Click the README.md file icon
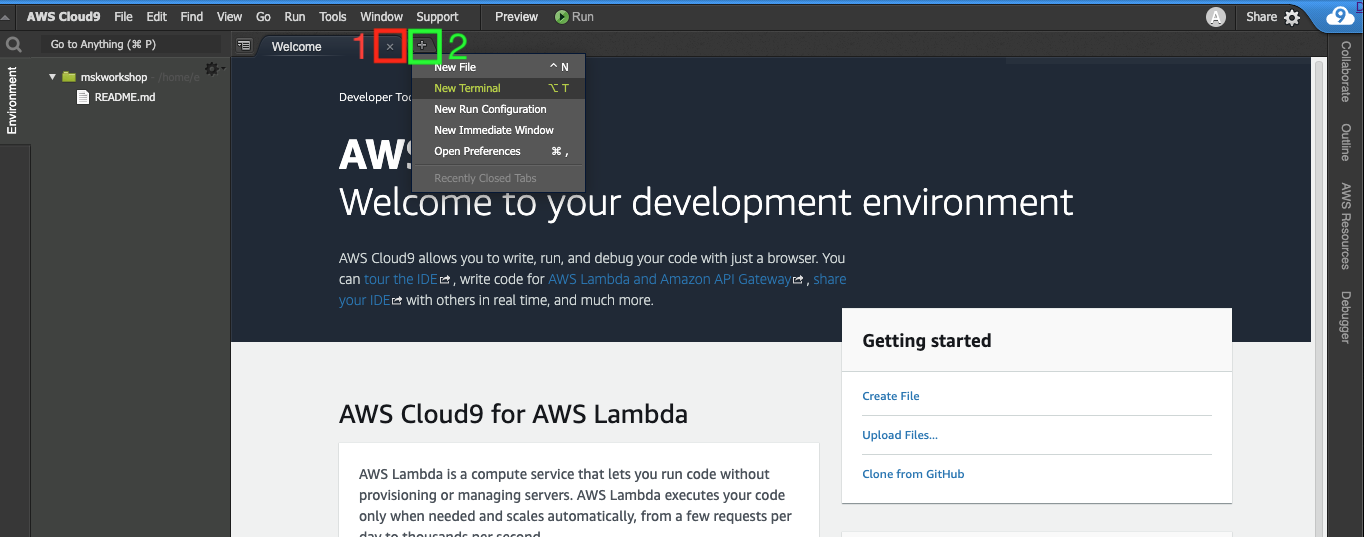 pyautogui.click(x=84, y=97)
